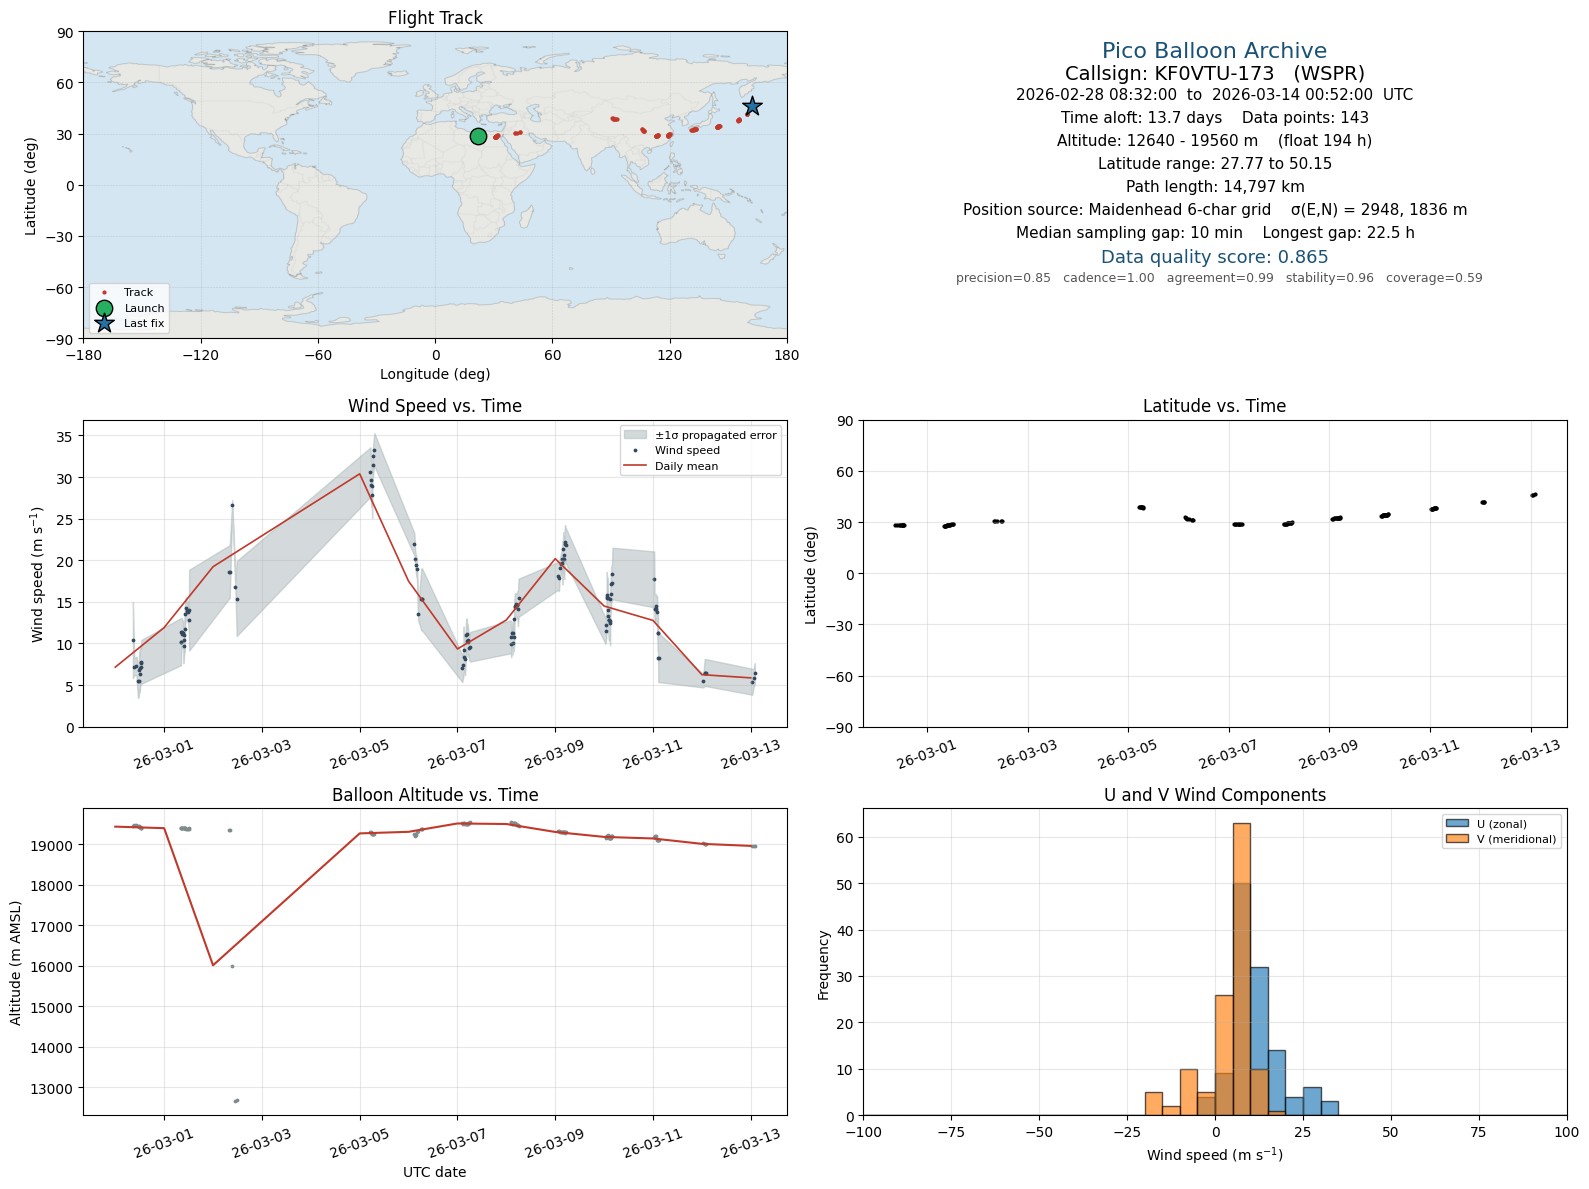Click the 'UTC date' axis label
1589x1189 pixels.
click(x=435, y=1172)
